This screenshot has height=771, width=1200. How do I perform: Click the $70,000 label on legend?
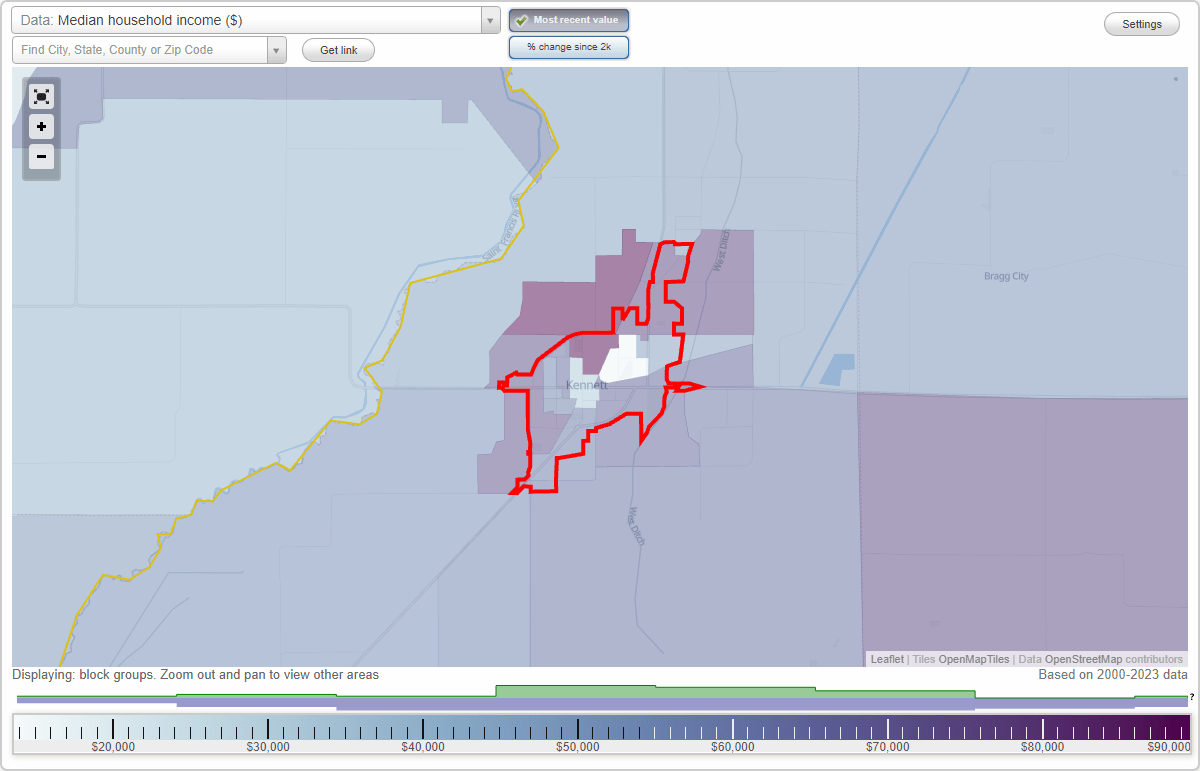(888, 746)
